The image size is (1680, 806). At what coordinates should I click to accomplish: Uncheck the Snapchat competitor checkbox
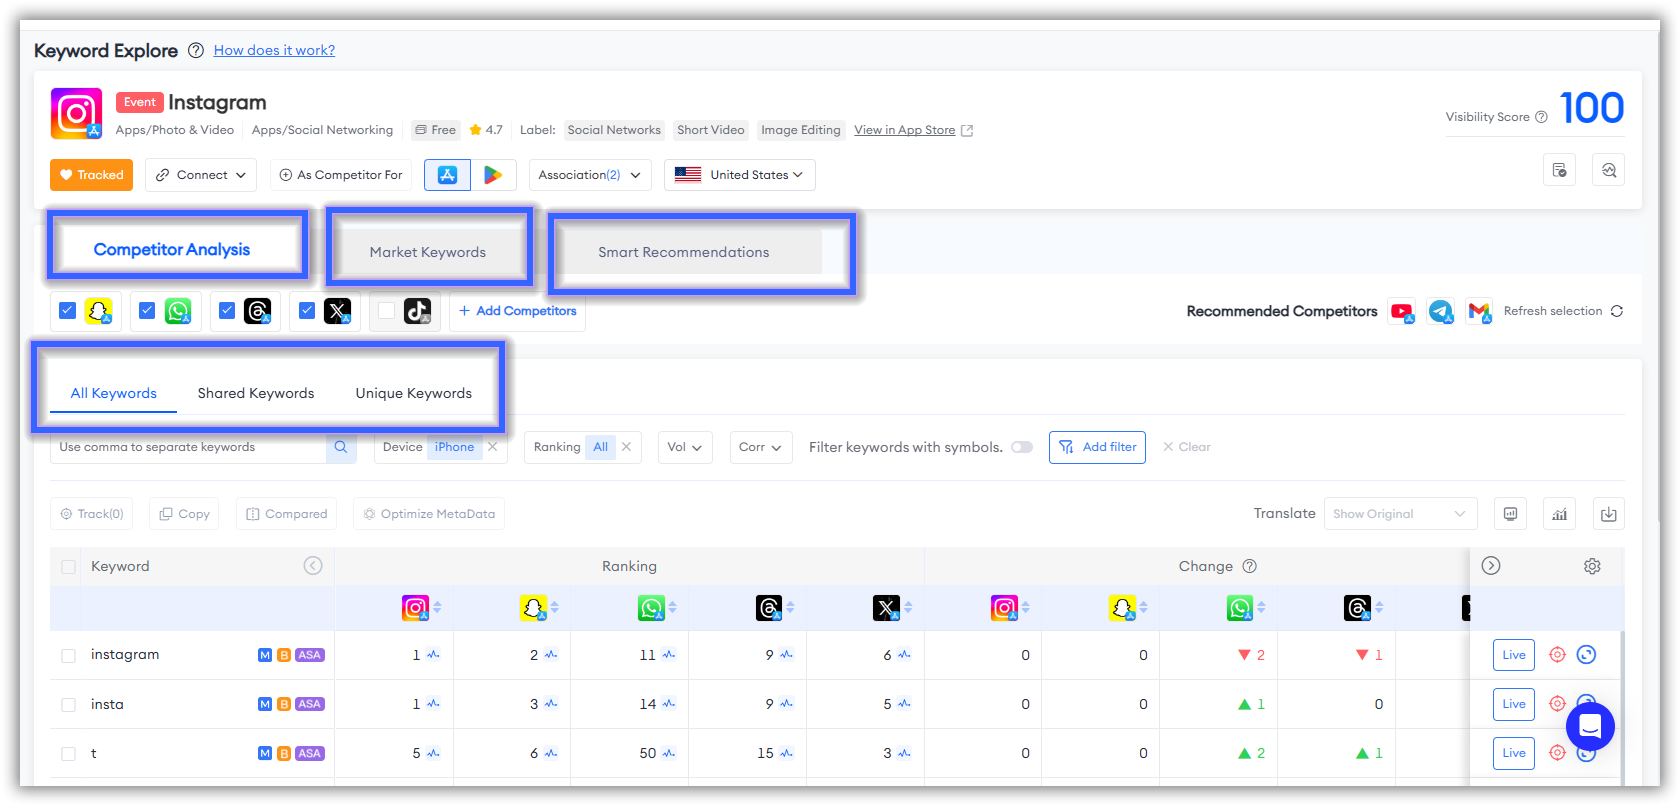67,311
